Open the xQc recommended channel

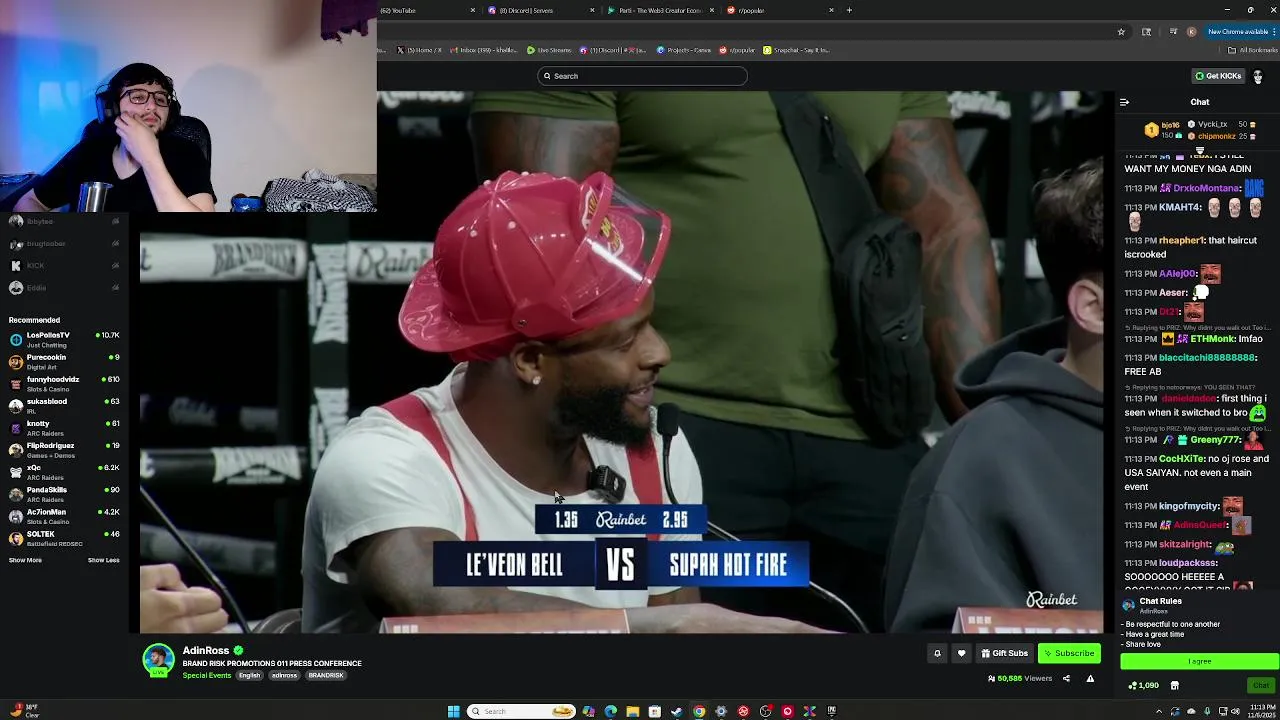pyautogui.click(x=64, y=471)
